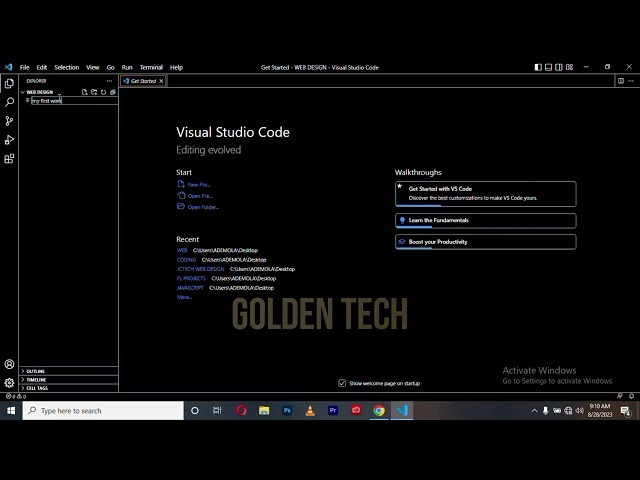The width and height of the screenshot is (640, 480).
Task: Open Boost your Productivity walkthrough
Action: pyautogui.click(x=486, y=242)
